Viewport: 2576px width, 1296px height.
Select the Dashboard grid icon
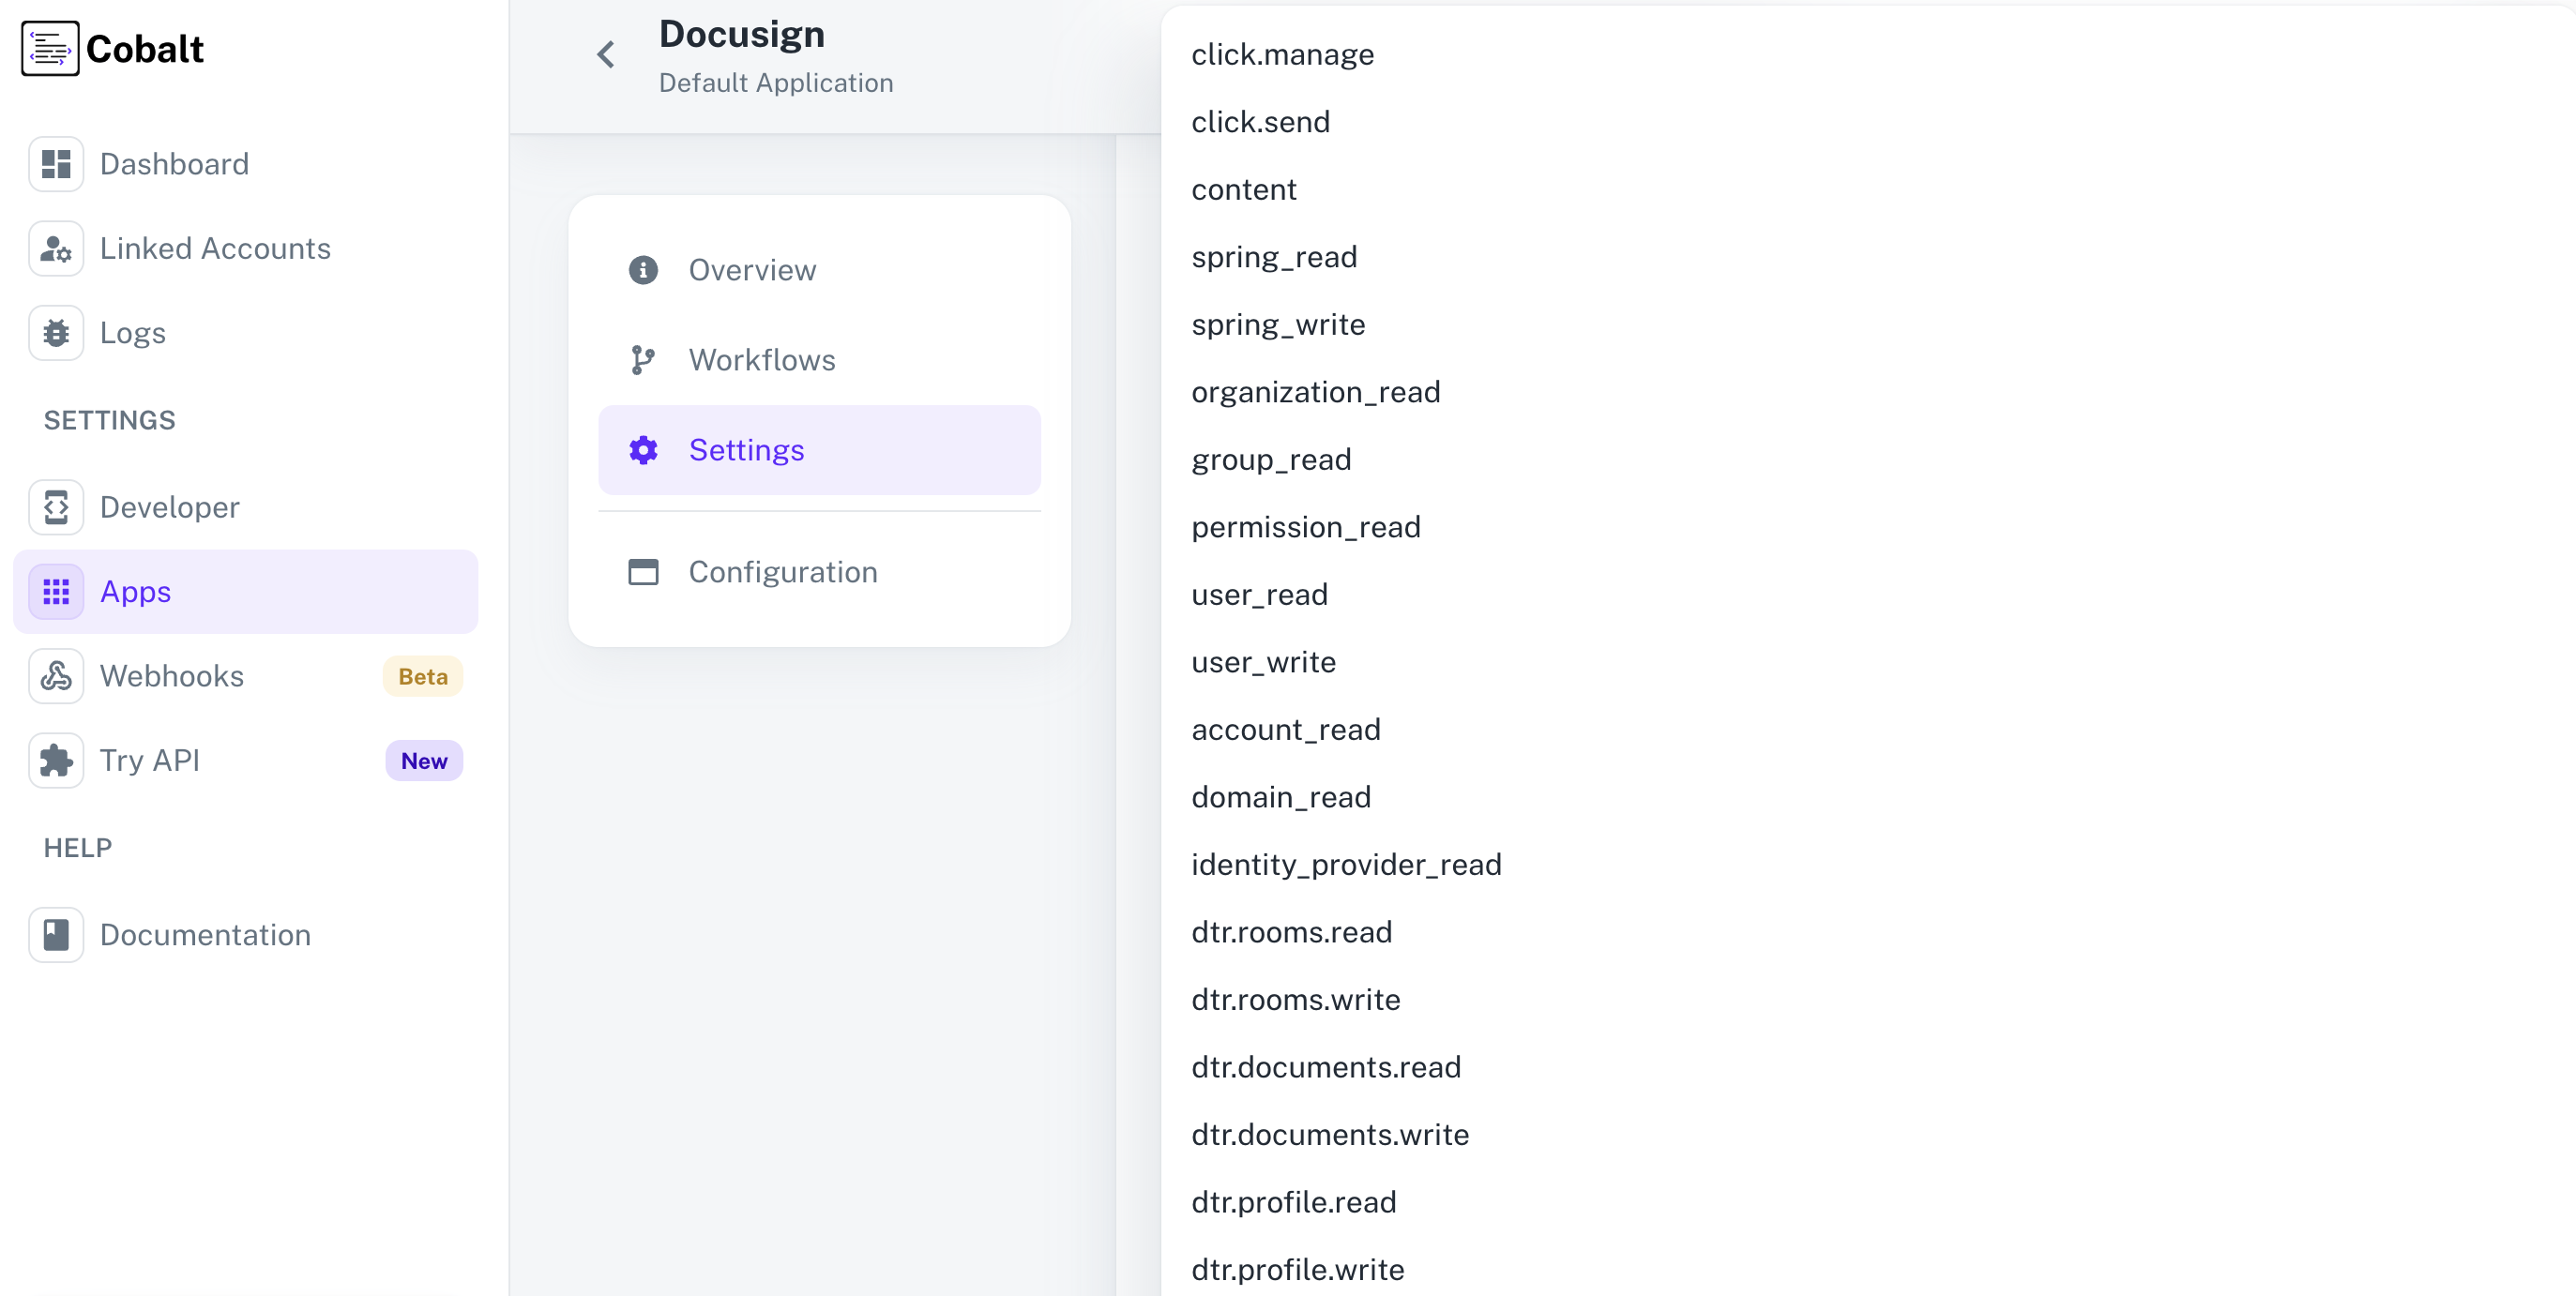[x=56, y=163]
